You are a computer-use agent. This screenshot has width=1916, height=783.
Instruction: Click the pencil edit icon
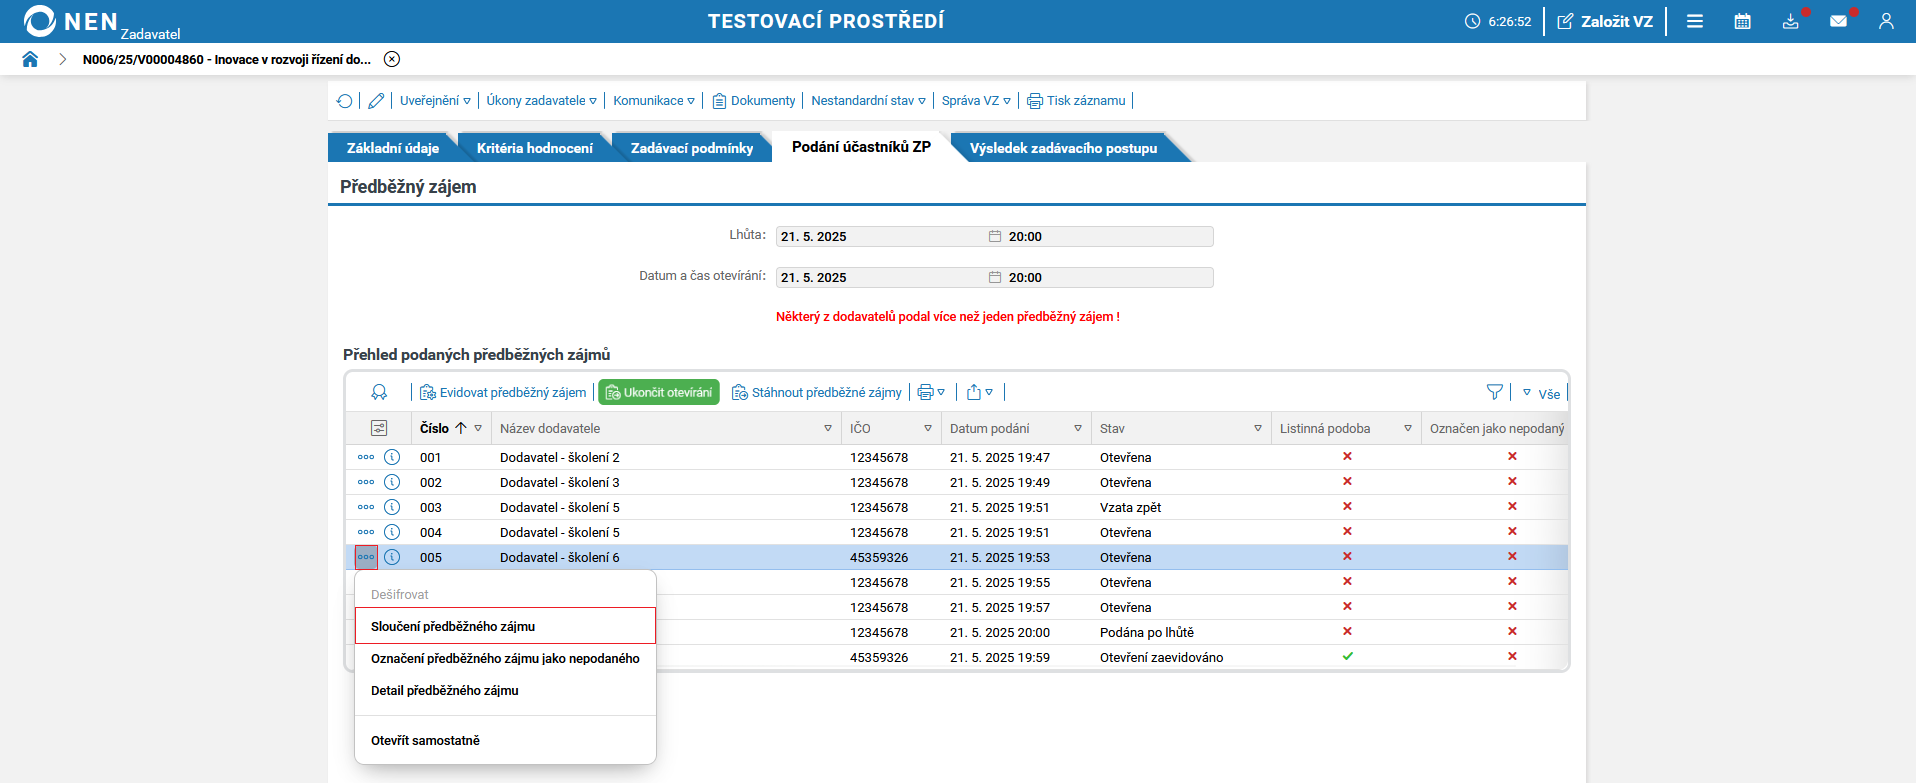(x=376, y=101)
